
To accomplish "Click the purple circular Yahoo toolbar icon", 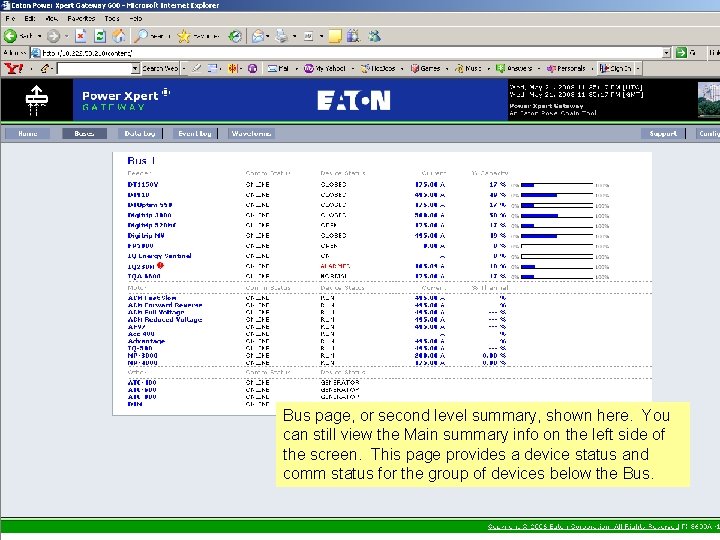I will click(x=252, y=68).
